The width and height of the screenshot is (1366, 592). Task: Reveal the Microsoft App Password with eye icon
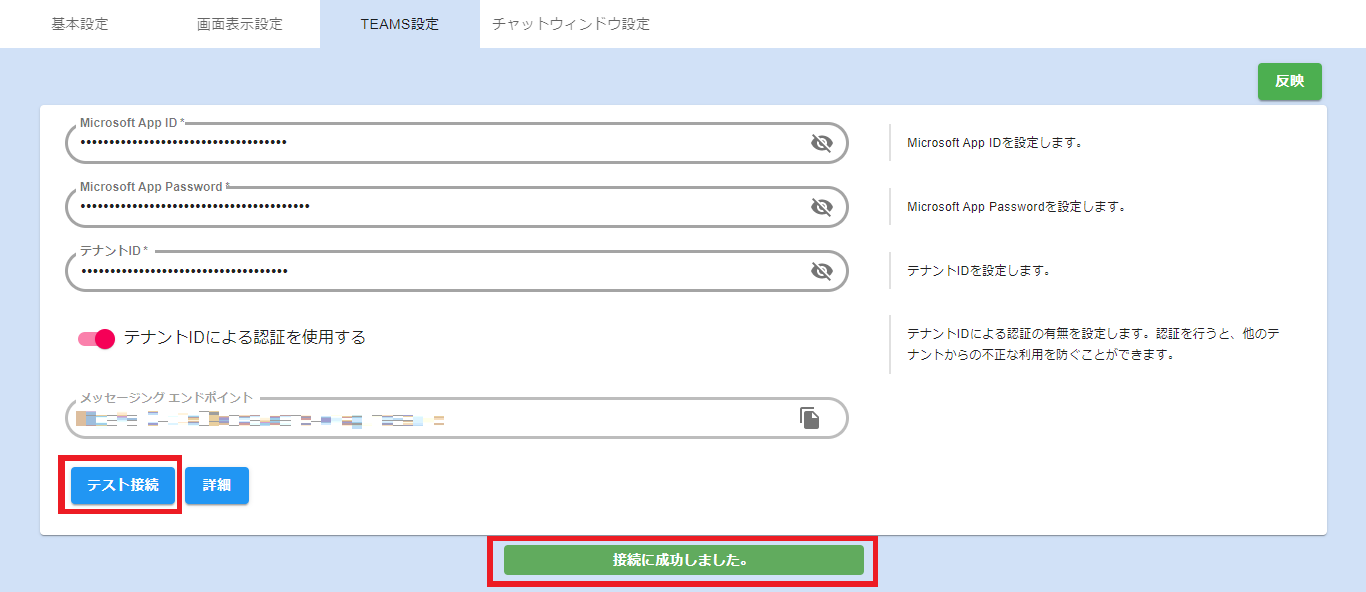pos(821,207)
